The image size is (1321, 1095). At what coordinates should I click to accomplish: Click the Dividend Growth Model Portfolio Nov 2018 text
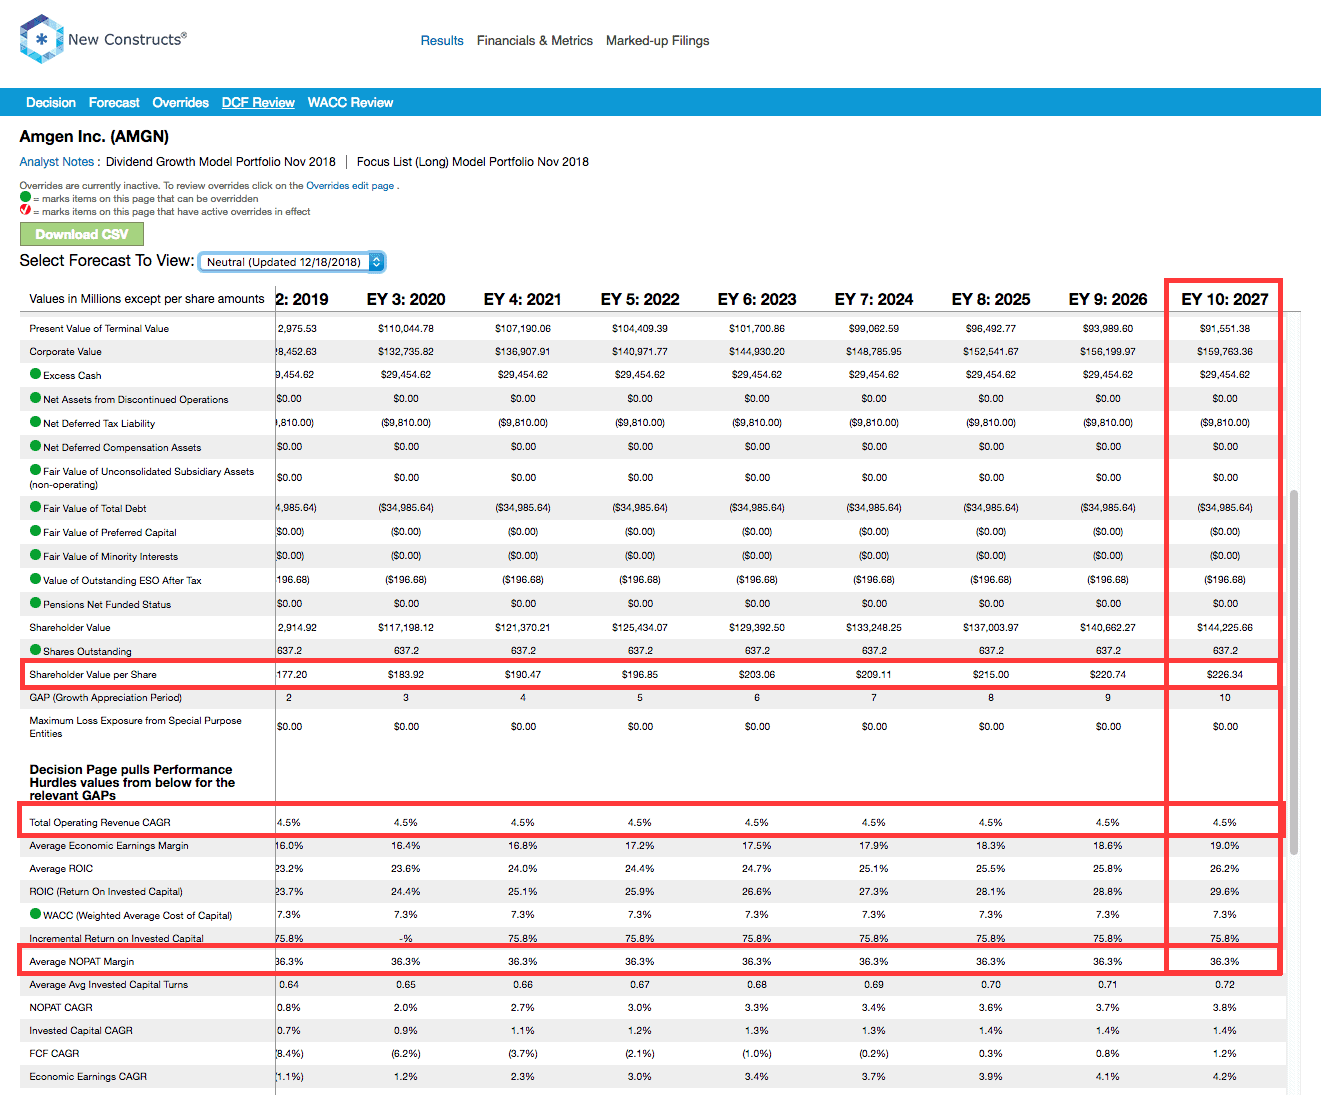pos(221,162)
